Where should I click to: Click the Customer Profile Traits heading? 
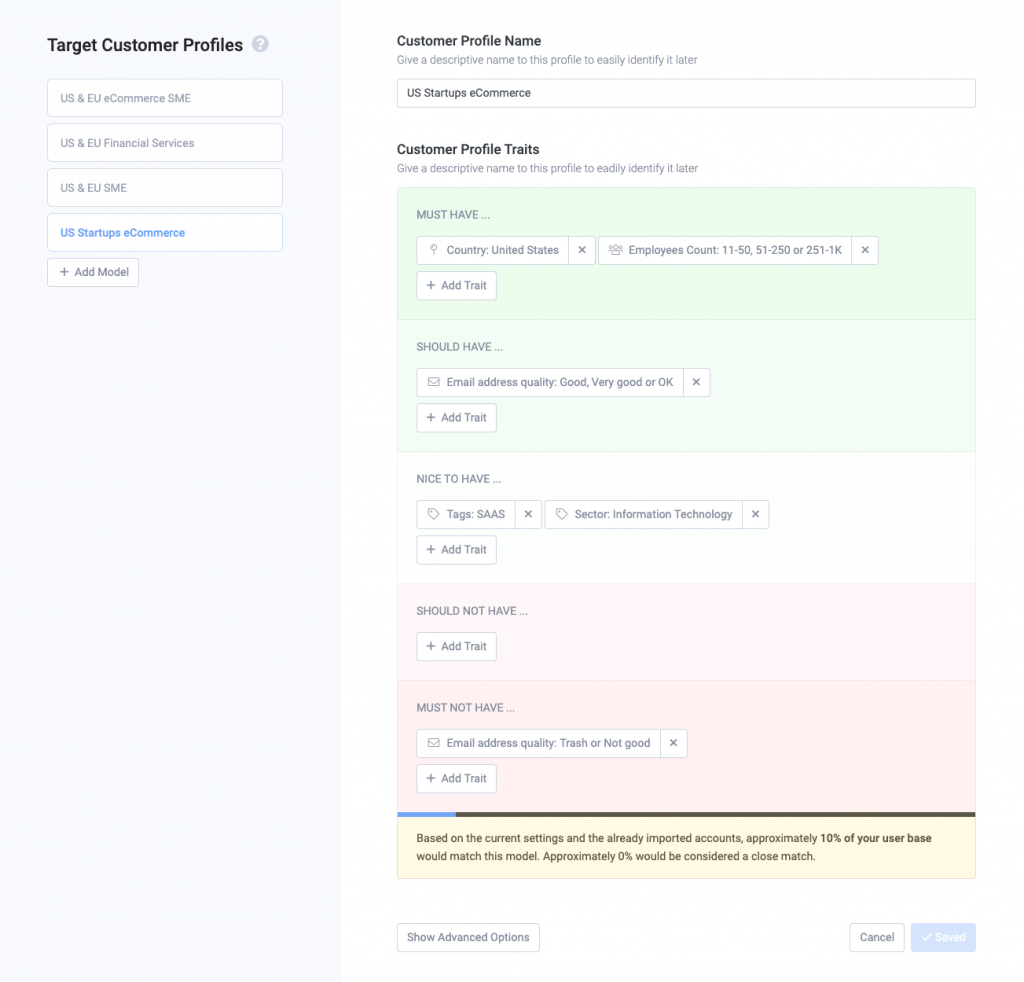click(468, 149)
